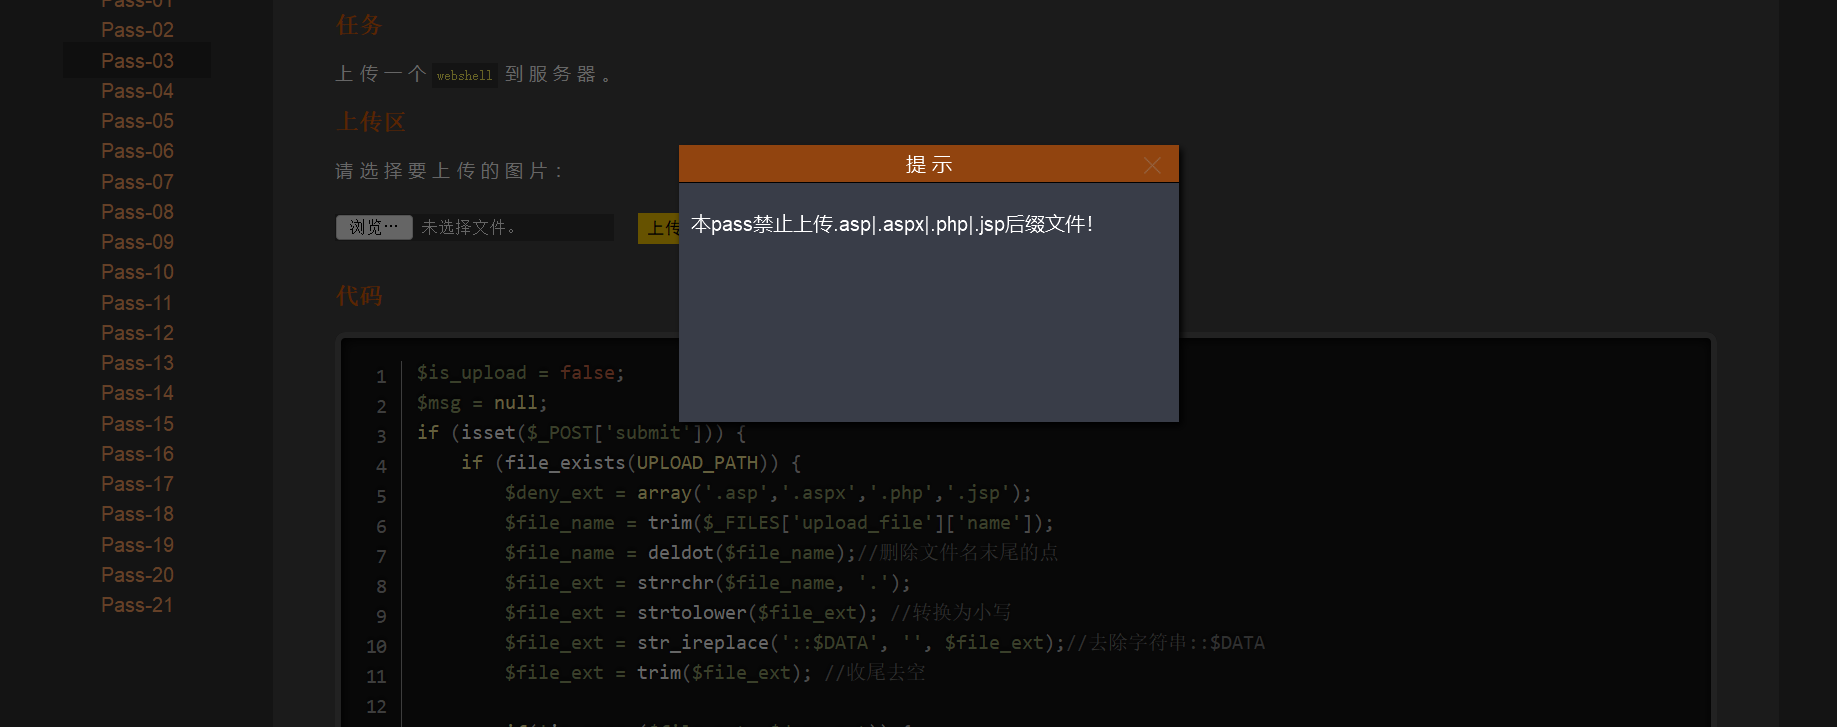
Task: Open Pass-02 in the sidebar
Action: pyautogui.click(x=137, y=30)
